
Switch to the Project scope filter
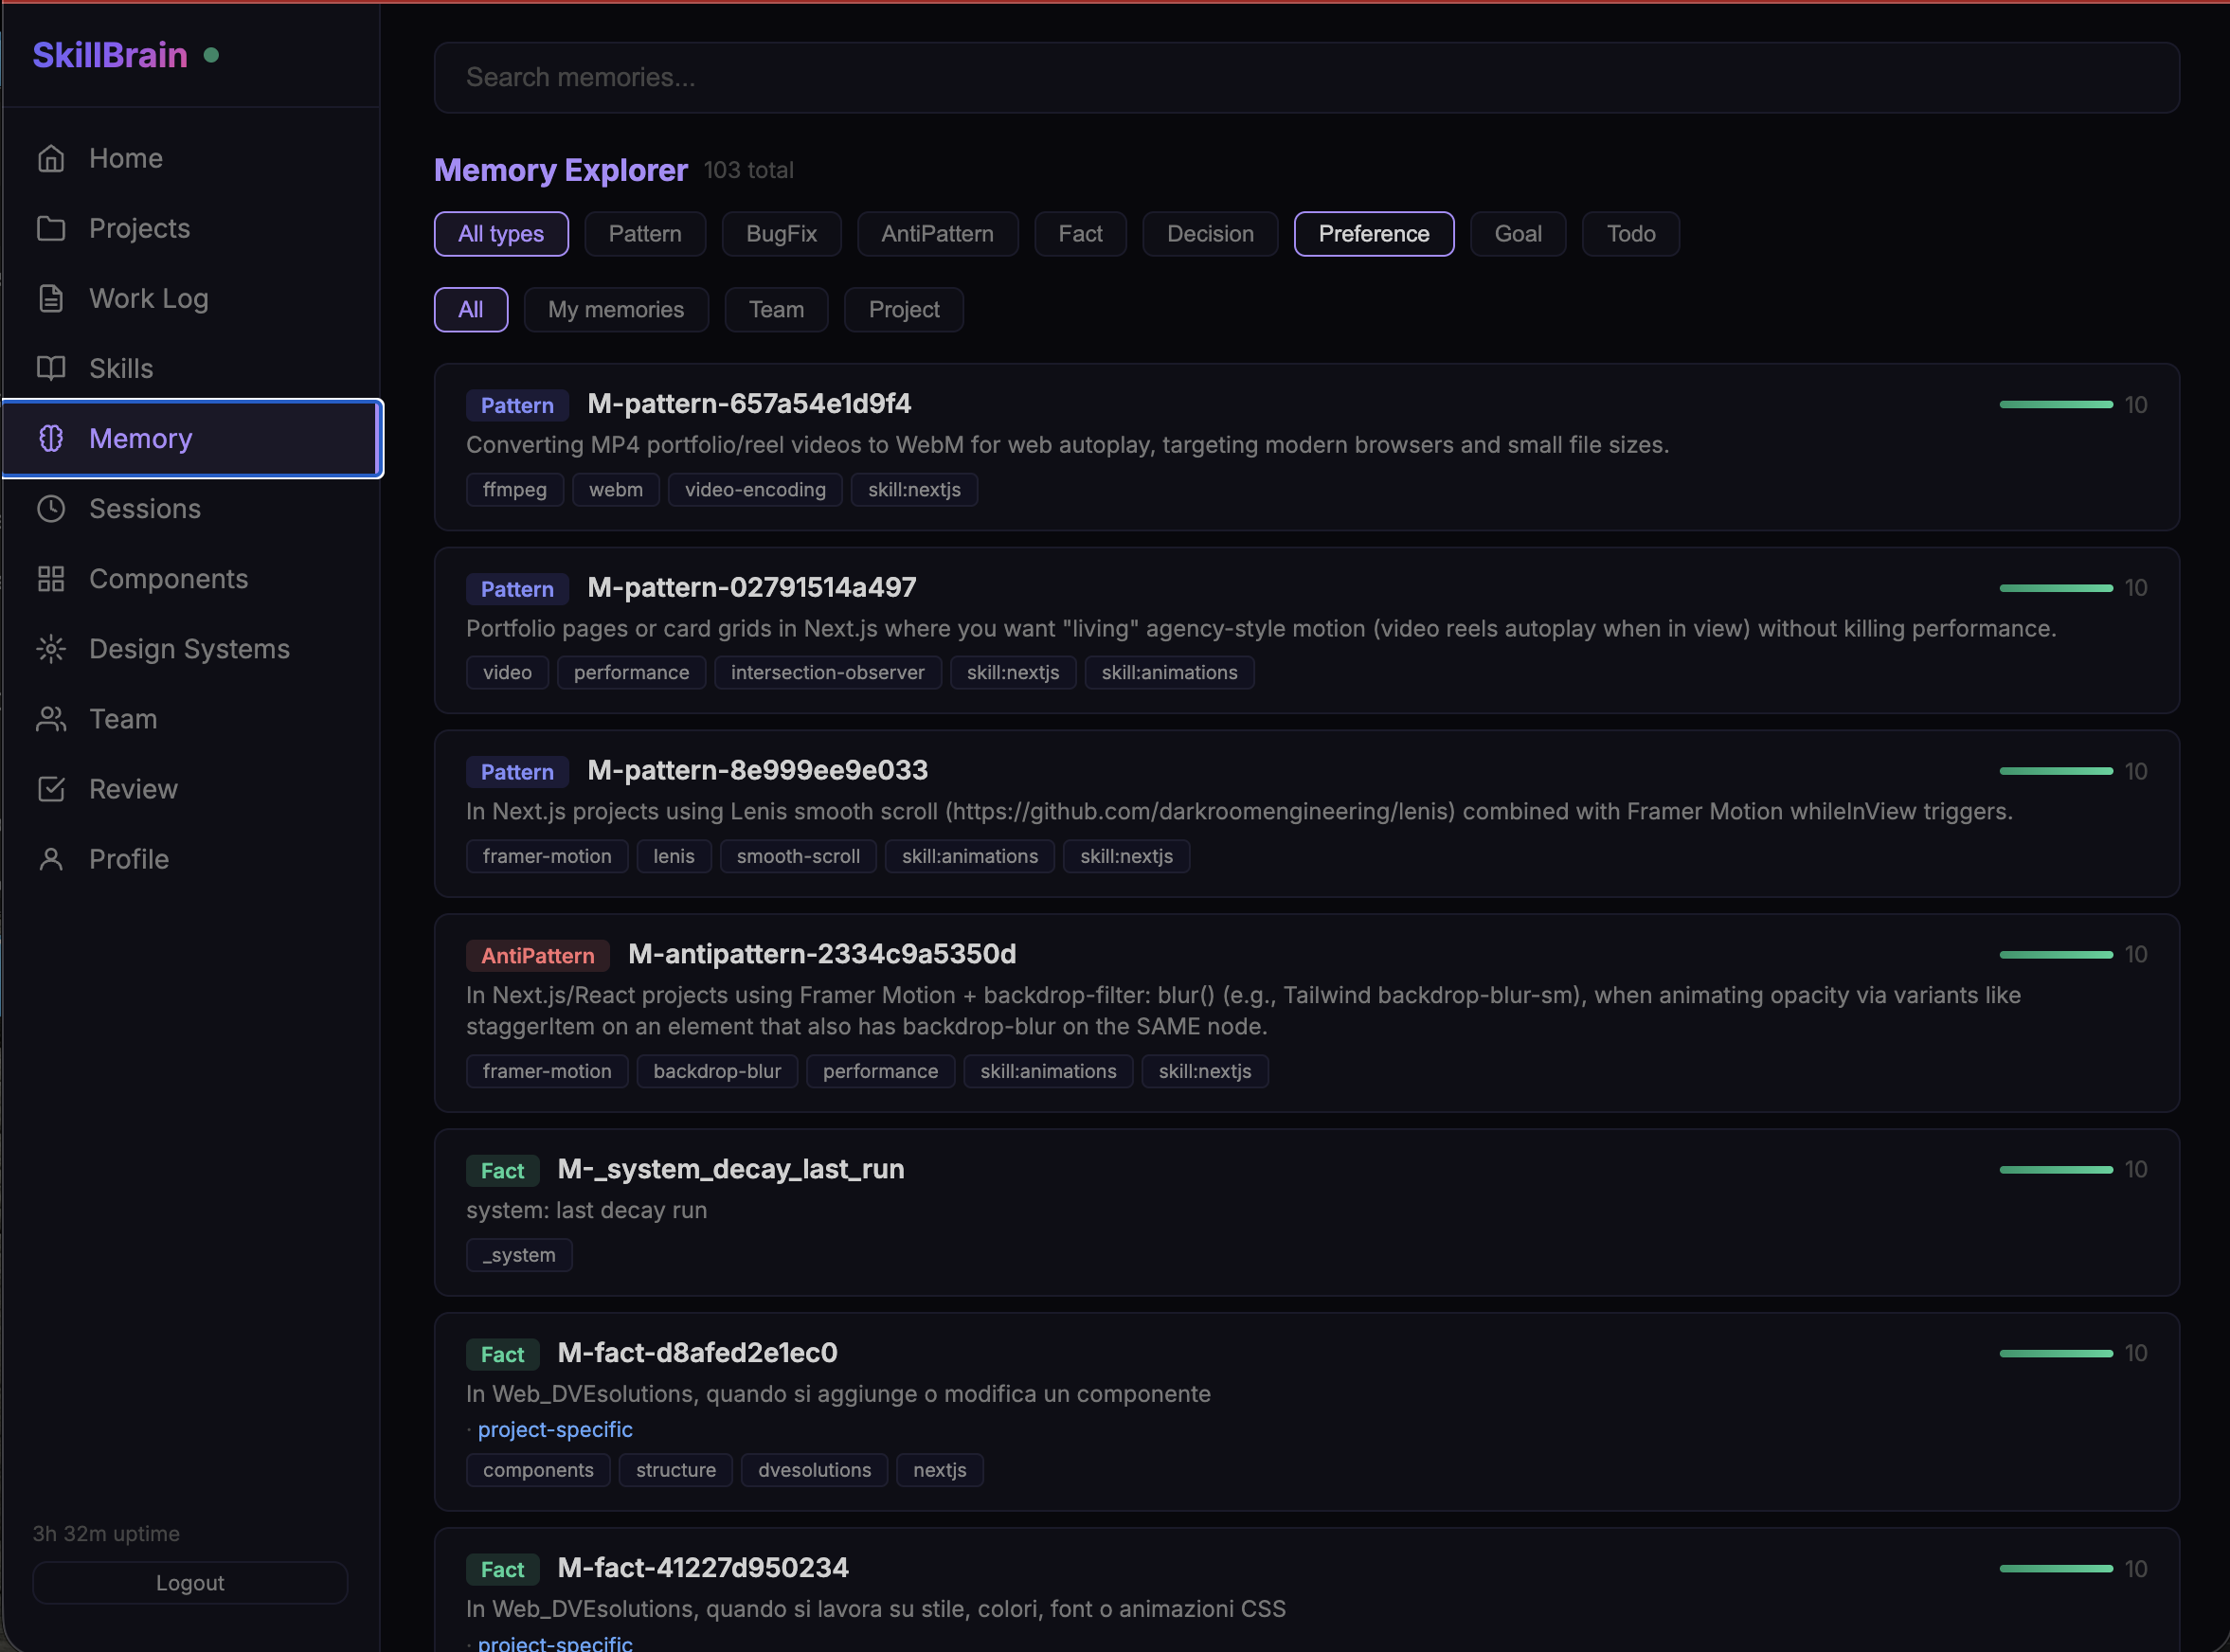click(903, 310)
